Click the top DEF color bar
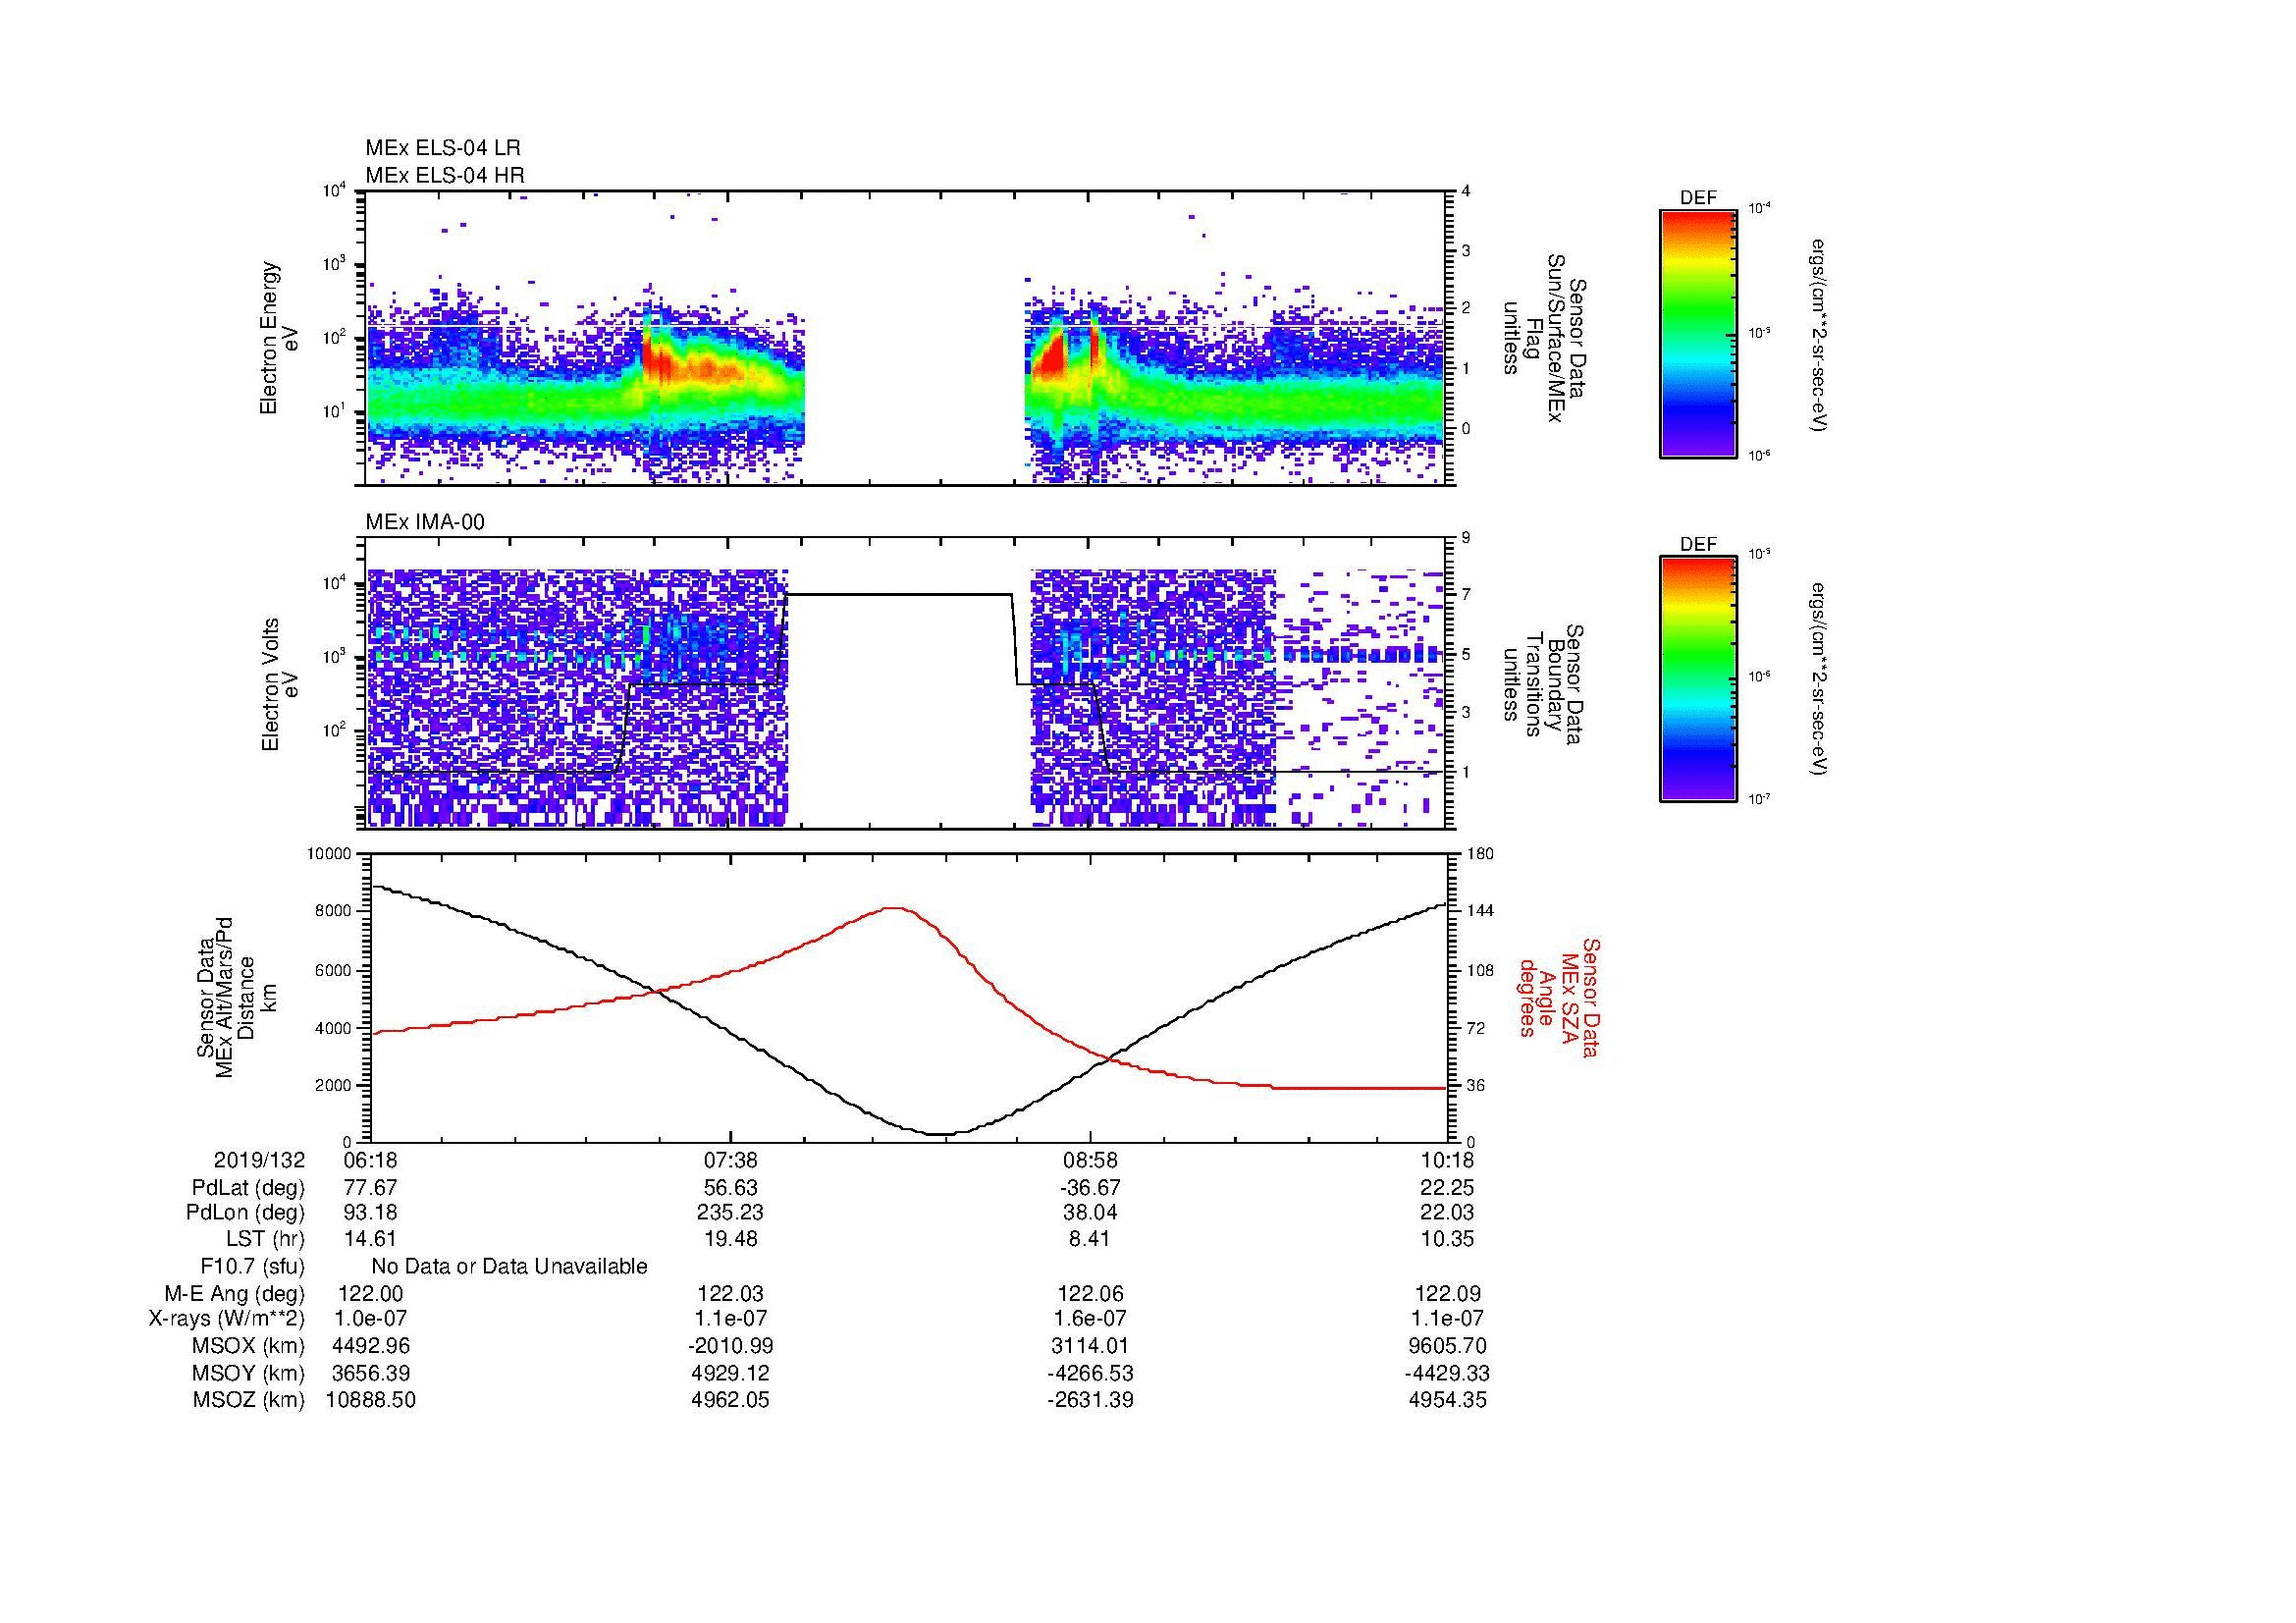The image size is (2296, 1623). point(1698,333)
